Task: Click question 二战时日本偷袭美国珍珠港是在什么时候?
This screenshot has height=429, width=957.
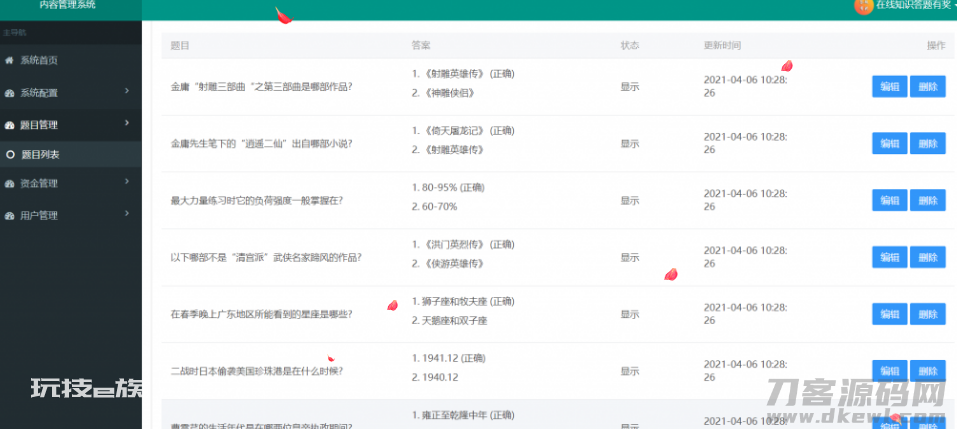Action: pyautogui.click(x=257, y=370)
